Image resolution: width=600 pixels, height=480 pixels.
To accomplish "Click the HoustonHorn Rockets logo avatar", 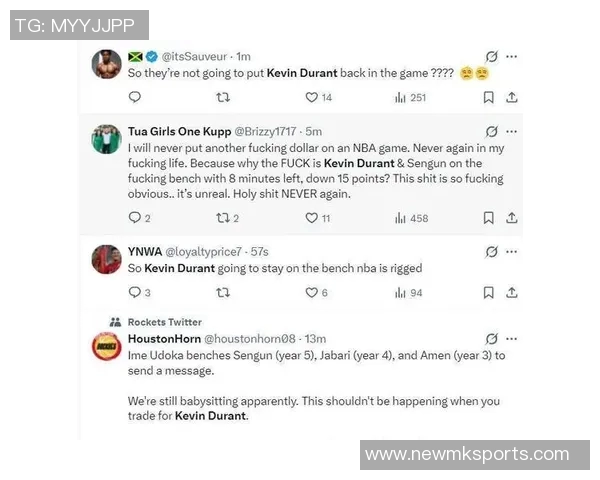I will pos(107,346).
